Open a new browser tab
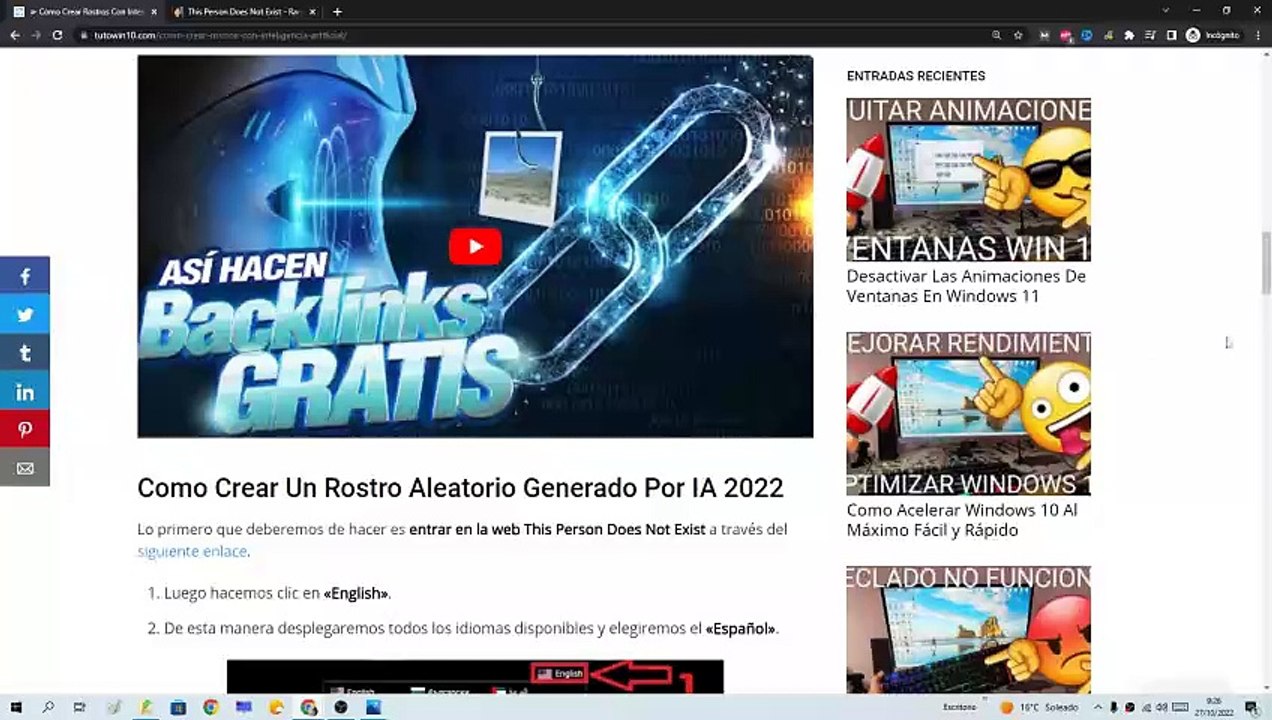Screen dimensions: 1272x720 click(337, 12)
